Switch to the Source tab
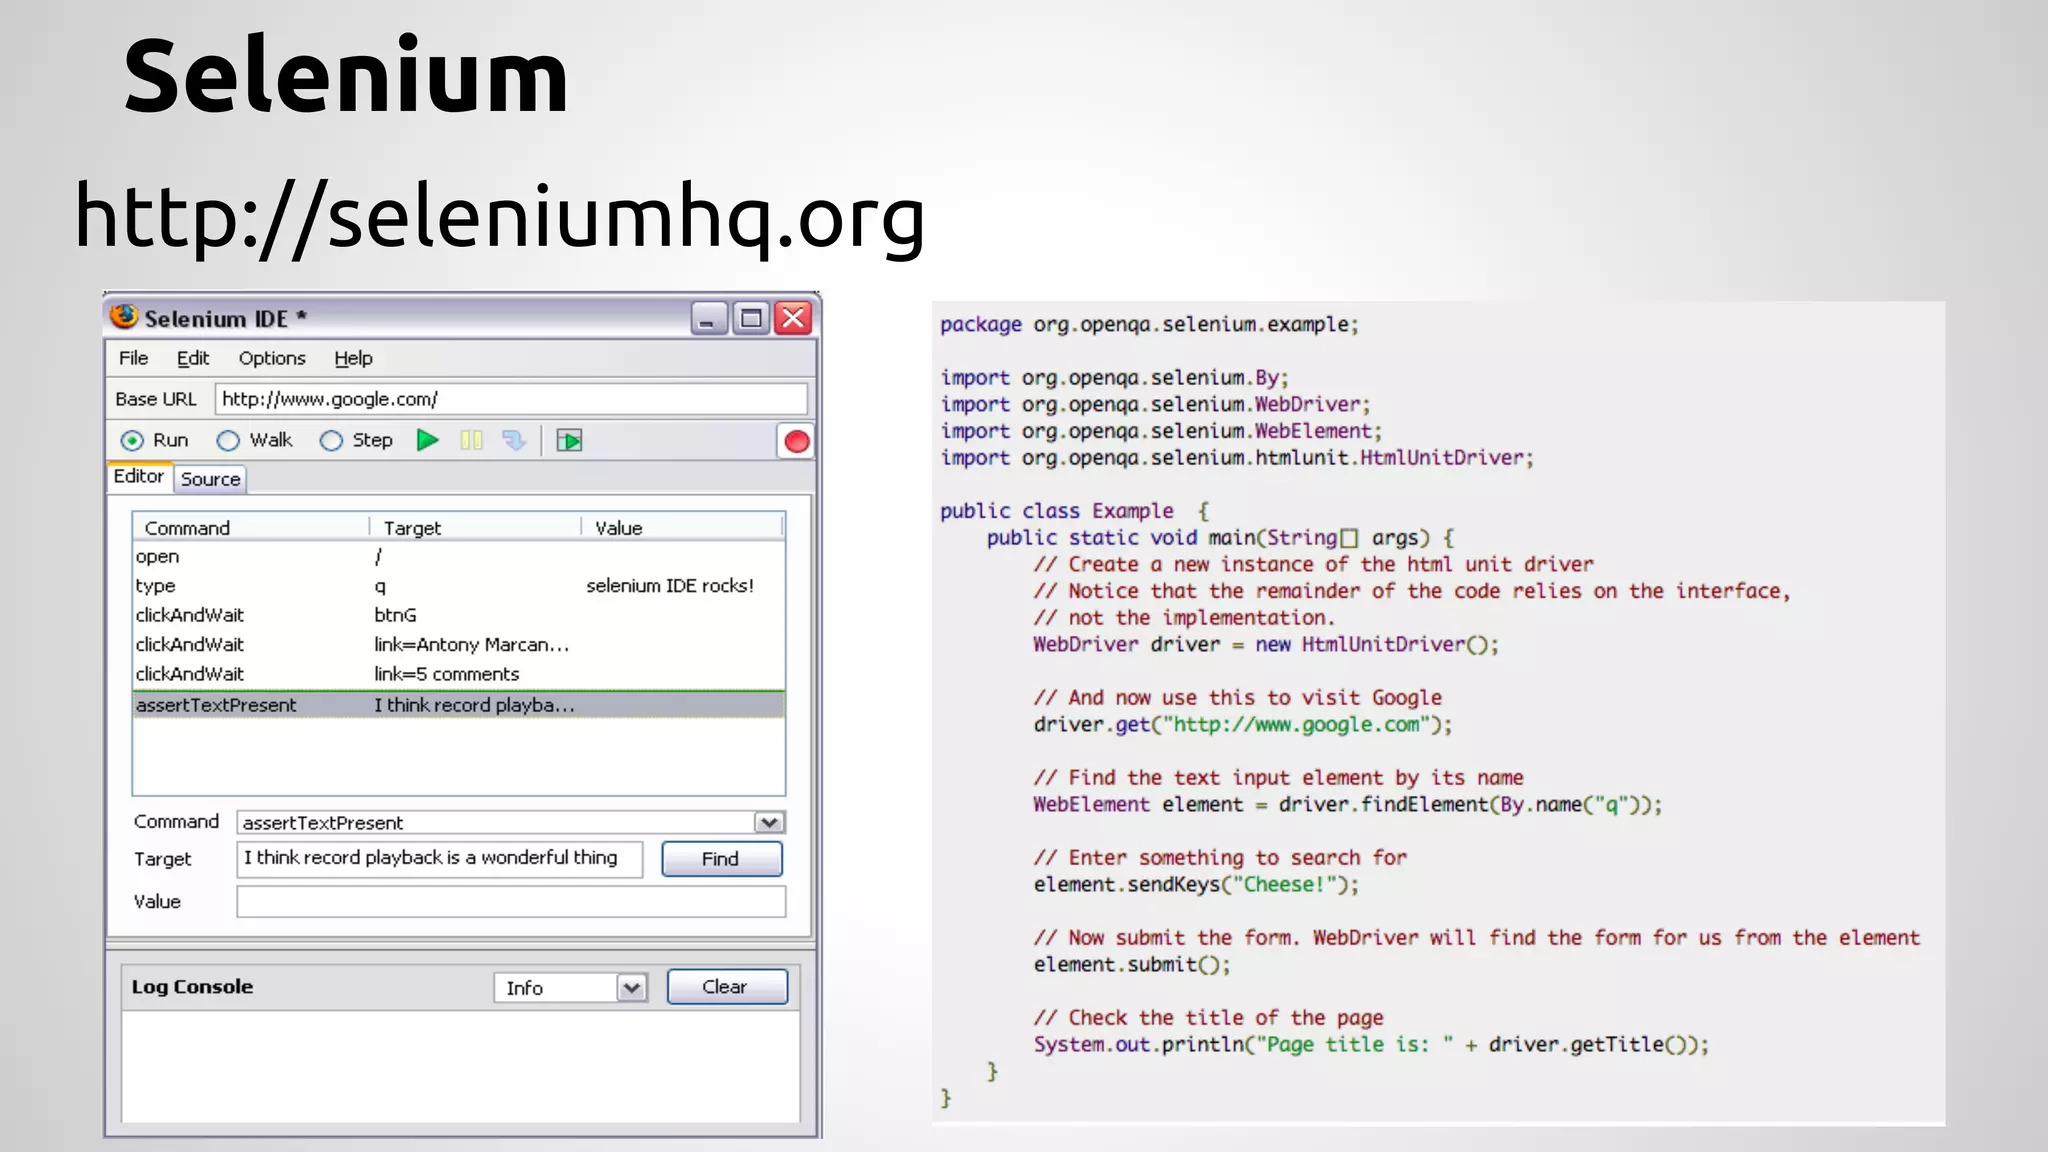This screenshot has width=2048, height=1152. tap(211, 479)
